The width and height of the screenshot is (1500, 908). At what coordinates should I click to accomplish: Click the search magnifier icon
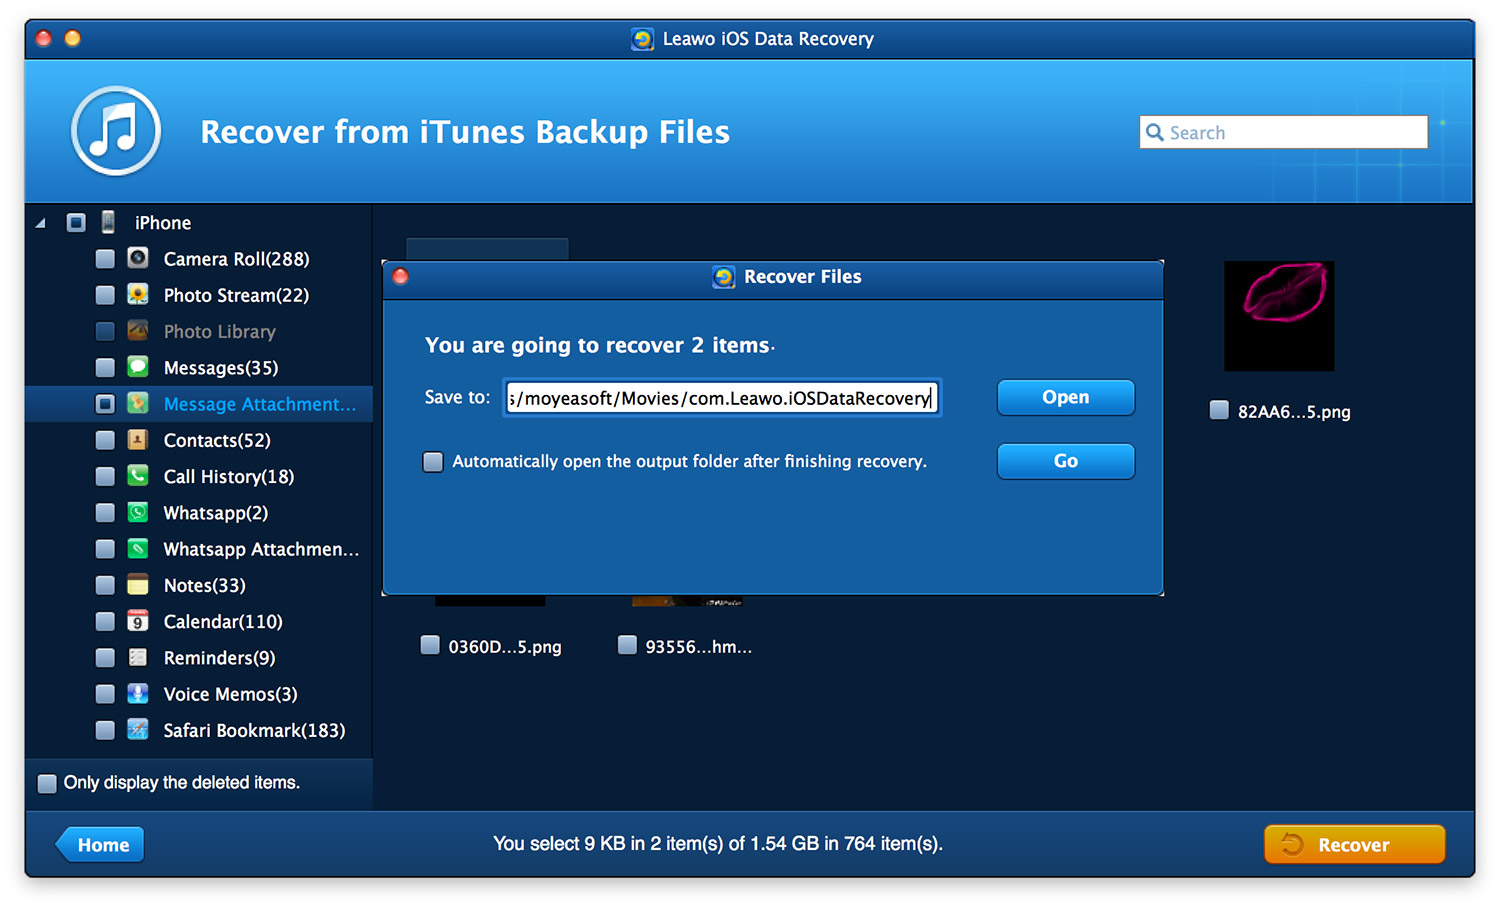coord(1155,132)
